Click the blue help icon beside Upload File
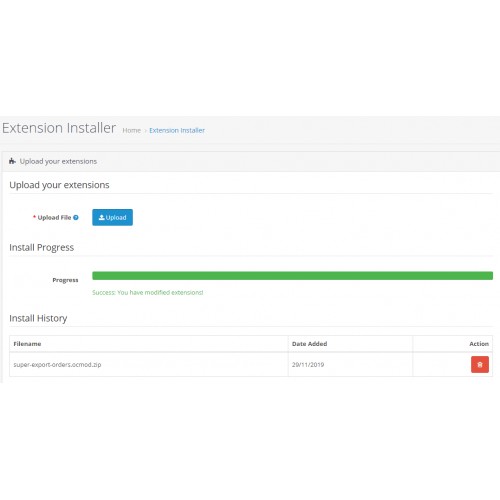 pos(76,218)
